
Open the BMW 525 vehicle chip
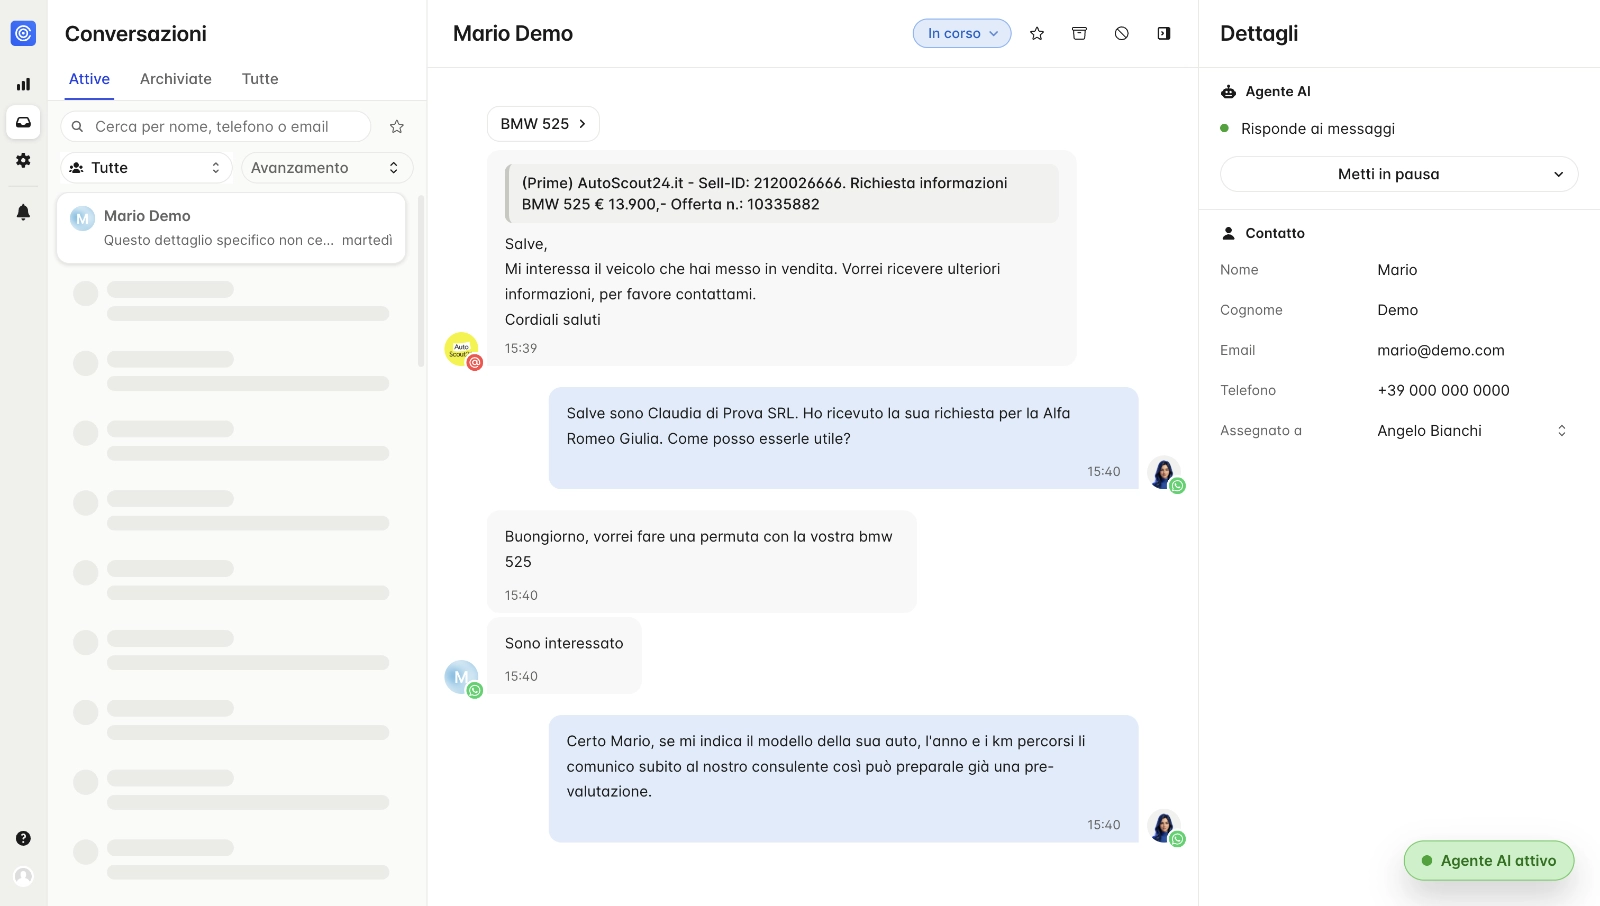543,124
